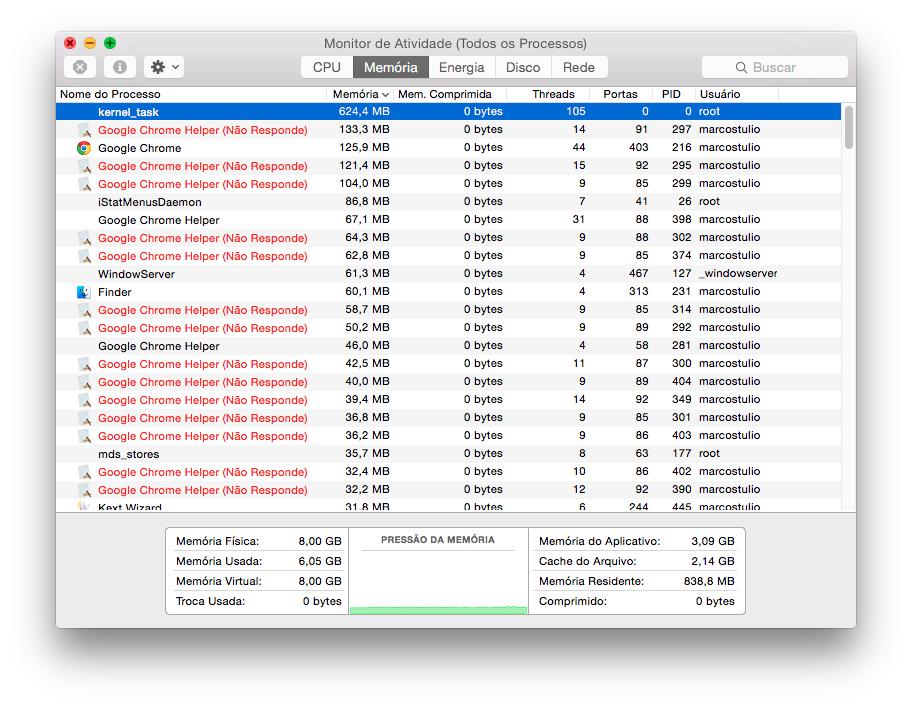
Task: Toggle sort on the Memória column header
Action: [361, 94]
